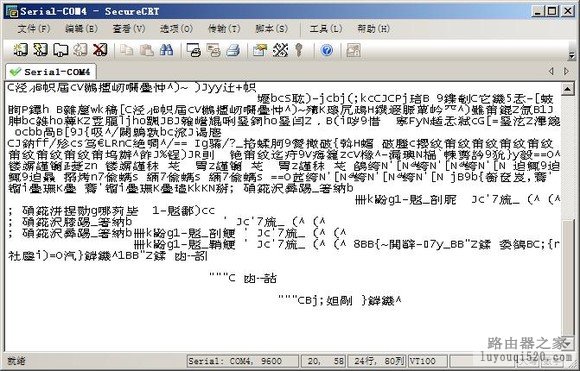The height and width of the screenshot is (371, 580).
Task: Open the 文件(F) menu
Action: 34,28
